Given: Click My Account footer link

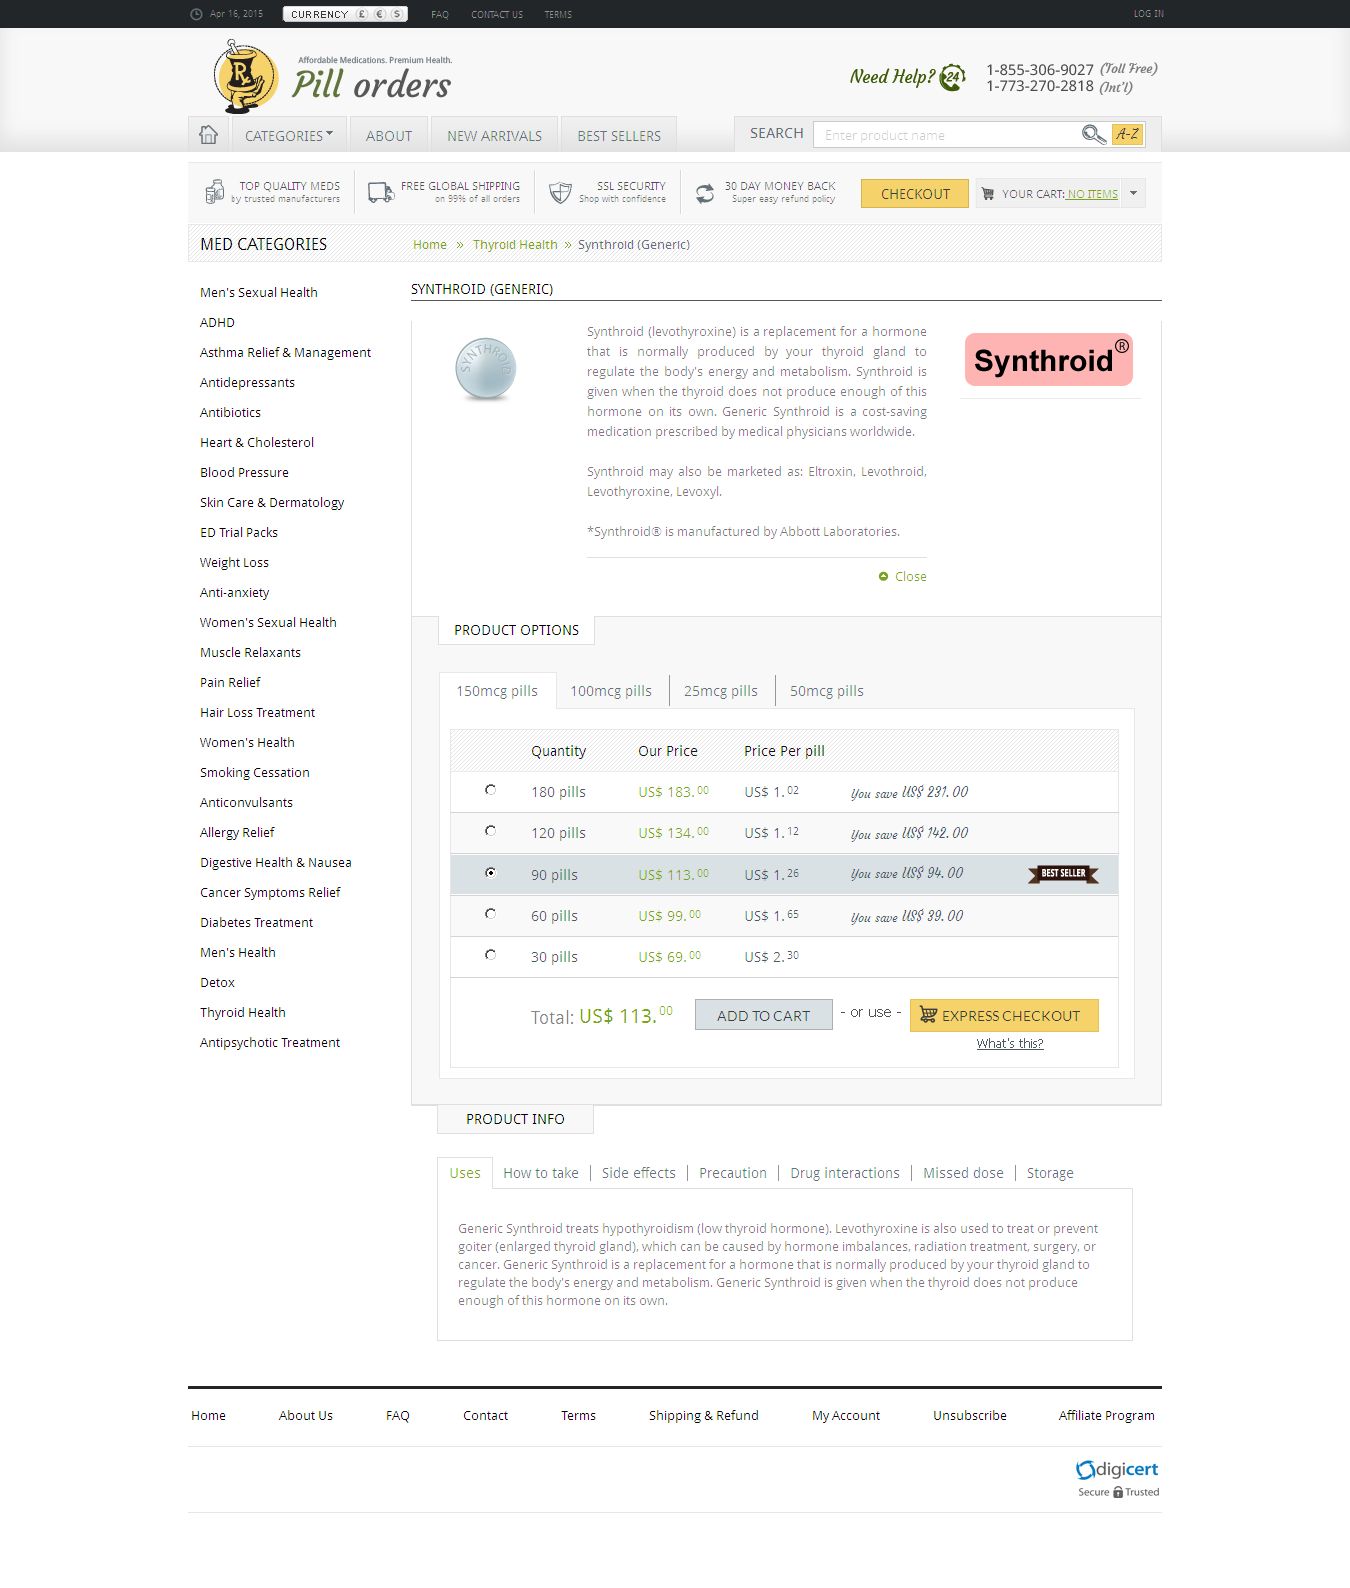Looking at the screenshot, I should [x=846, y=1415].
